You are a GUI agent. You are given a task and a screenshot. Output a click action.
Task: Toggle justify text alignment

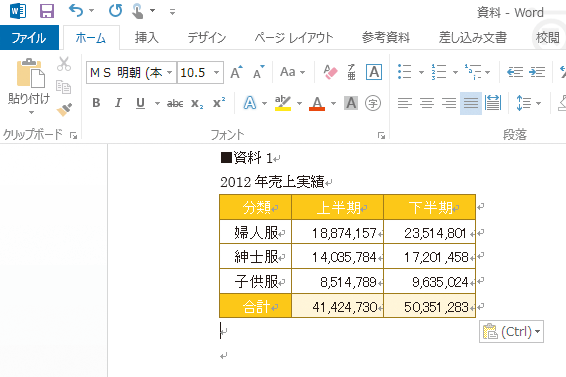pos(471,103)
